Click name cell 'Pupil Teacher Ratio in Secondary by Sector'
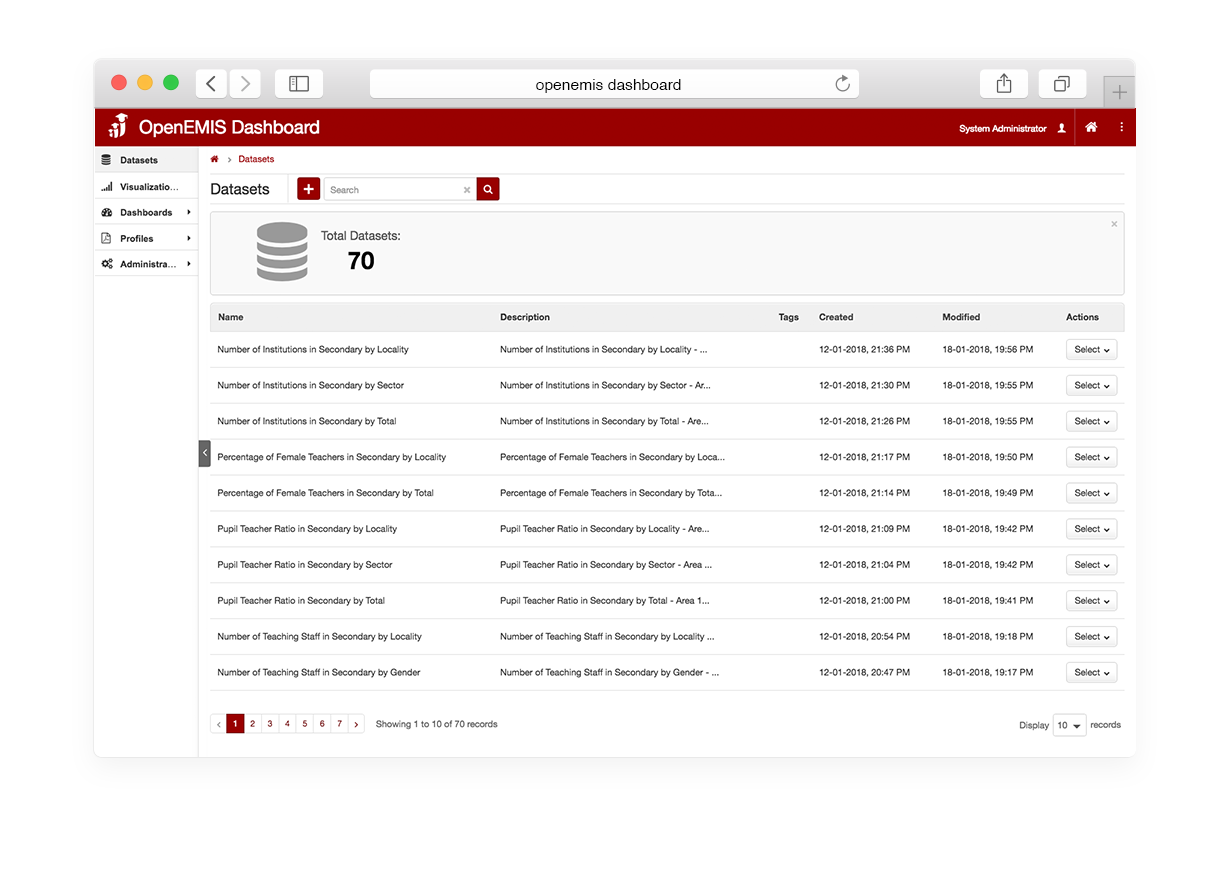The height and width of the screenshot is (896, 1230). pos(305,565)
